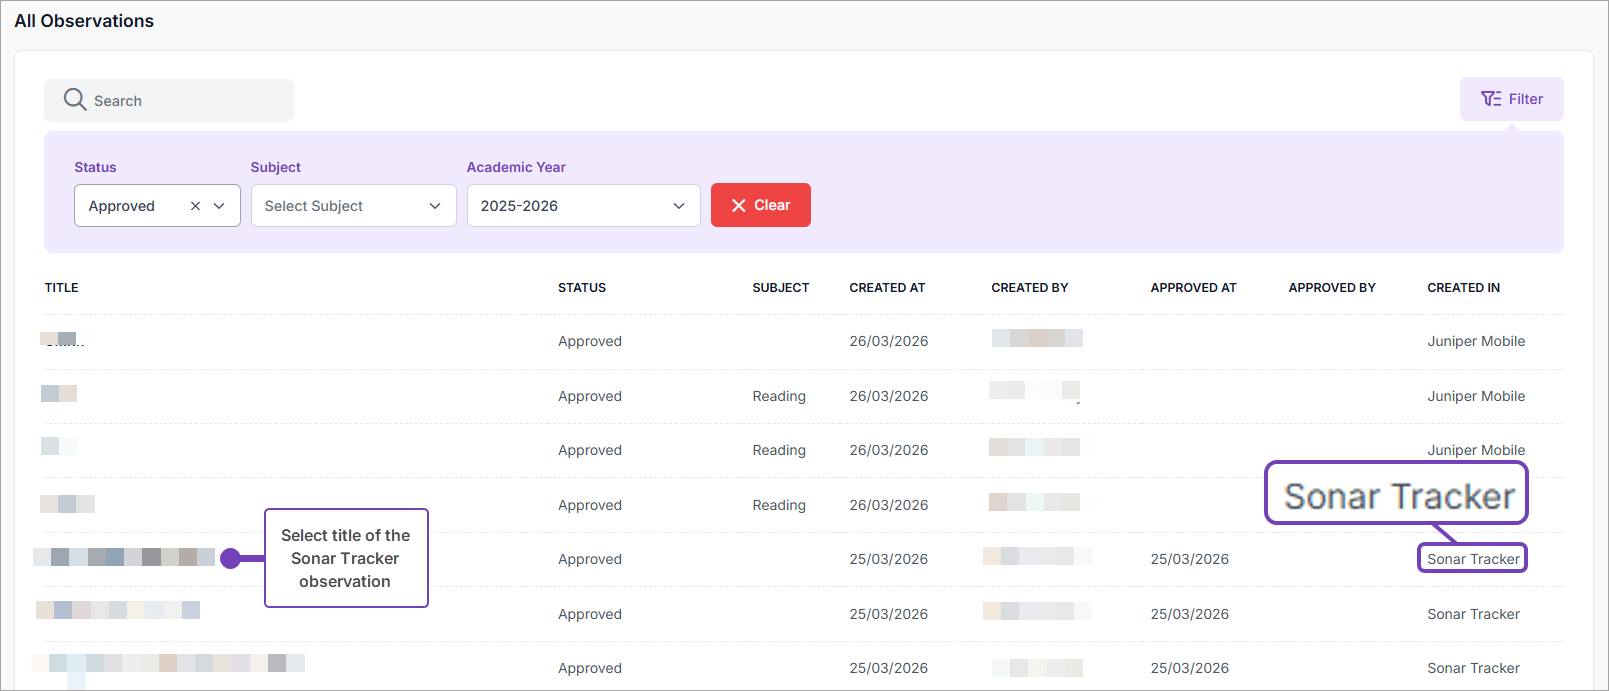This screenshot has height=691, width=1609.
Task: Click the highlighted Sonar Tracker cell
Action: [x=1472, y=559]
